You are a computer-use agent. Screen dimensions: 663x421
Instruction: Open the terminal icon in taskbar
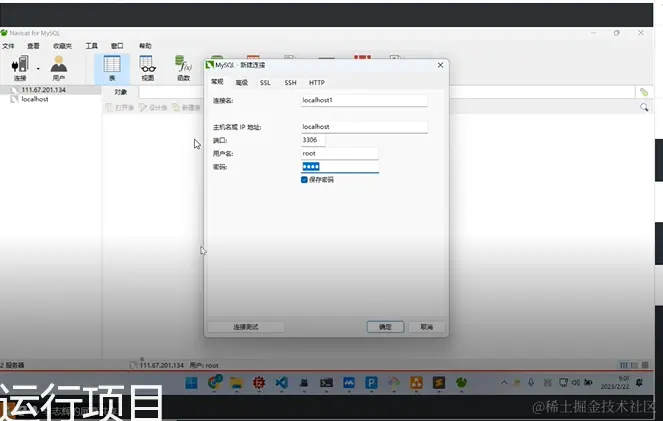[x=326, y=383]
